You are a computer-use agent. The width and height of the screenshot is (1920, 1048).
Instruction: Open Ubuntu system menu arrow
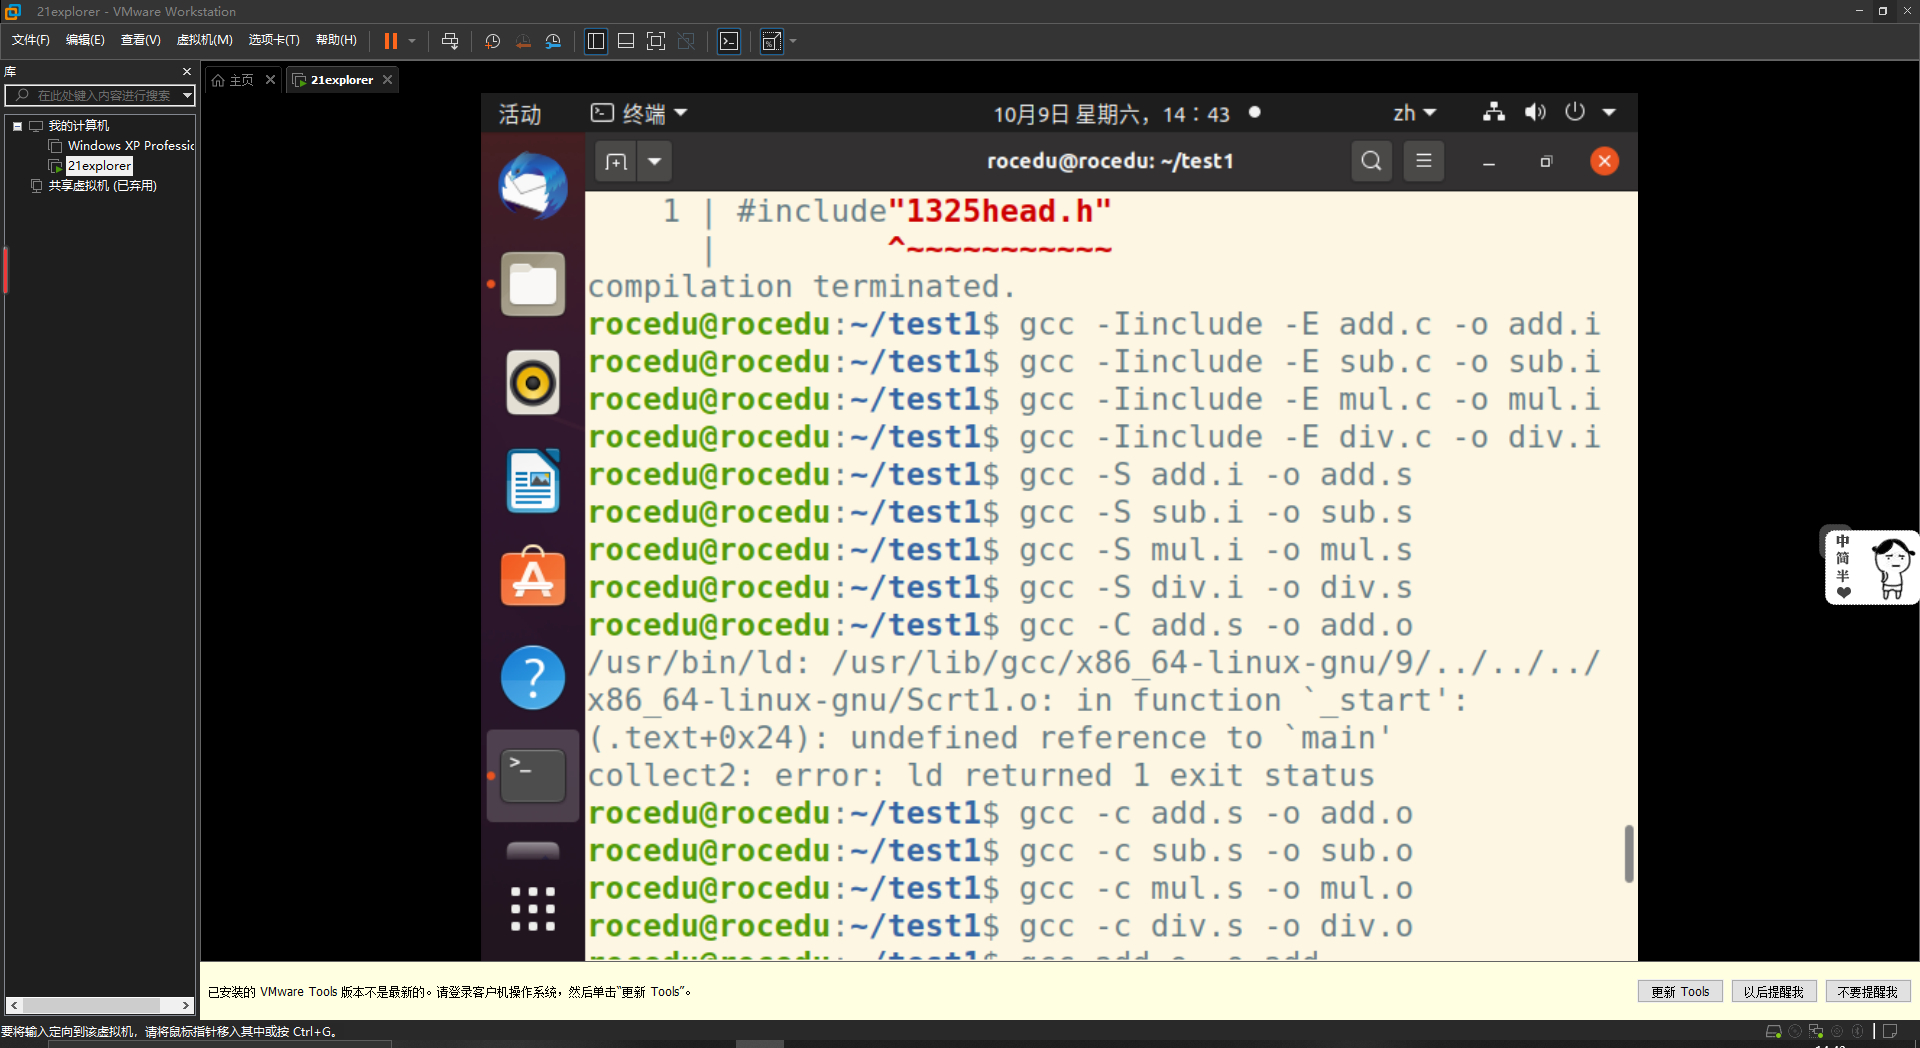(x=1609, y=112)
